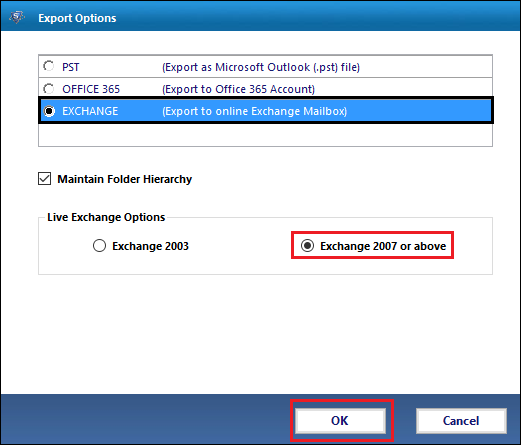Viewport: 521px width, 445px height.
Task: Click the empty row below EXCHANGE option
Action: (x=265, y=135)
